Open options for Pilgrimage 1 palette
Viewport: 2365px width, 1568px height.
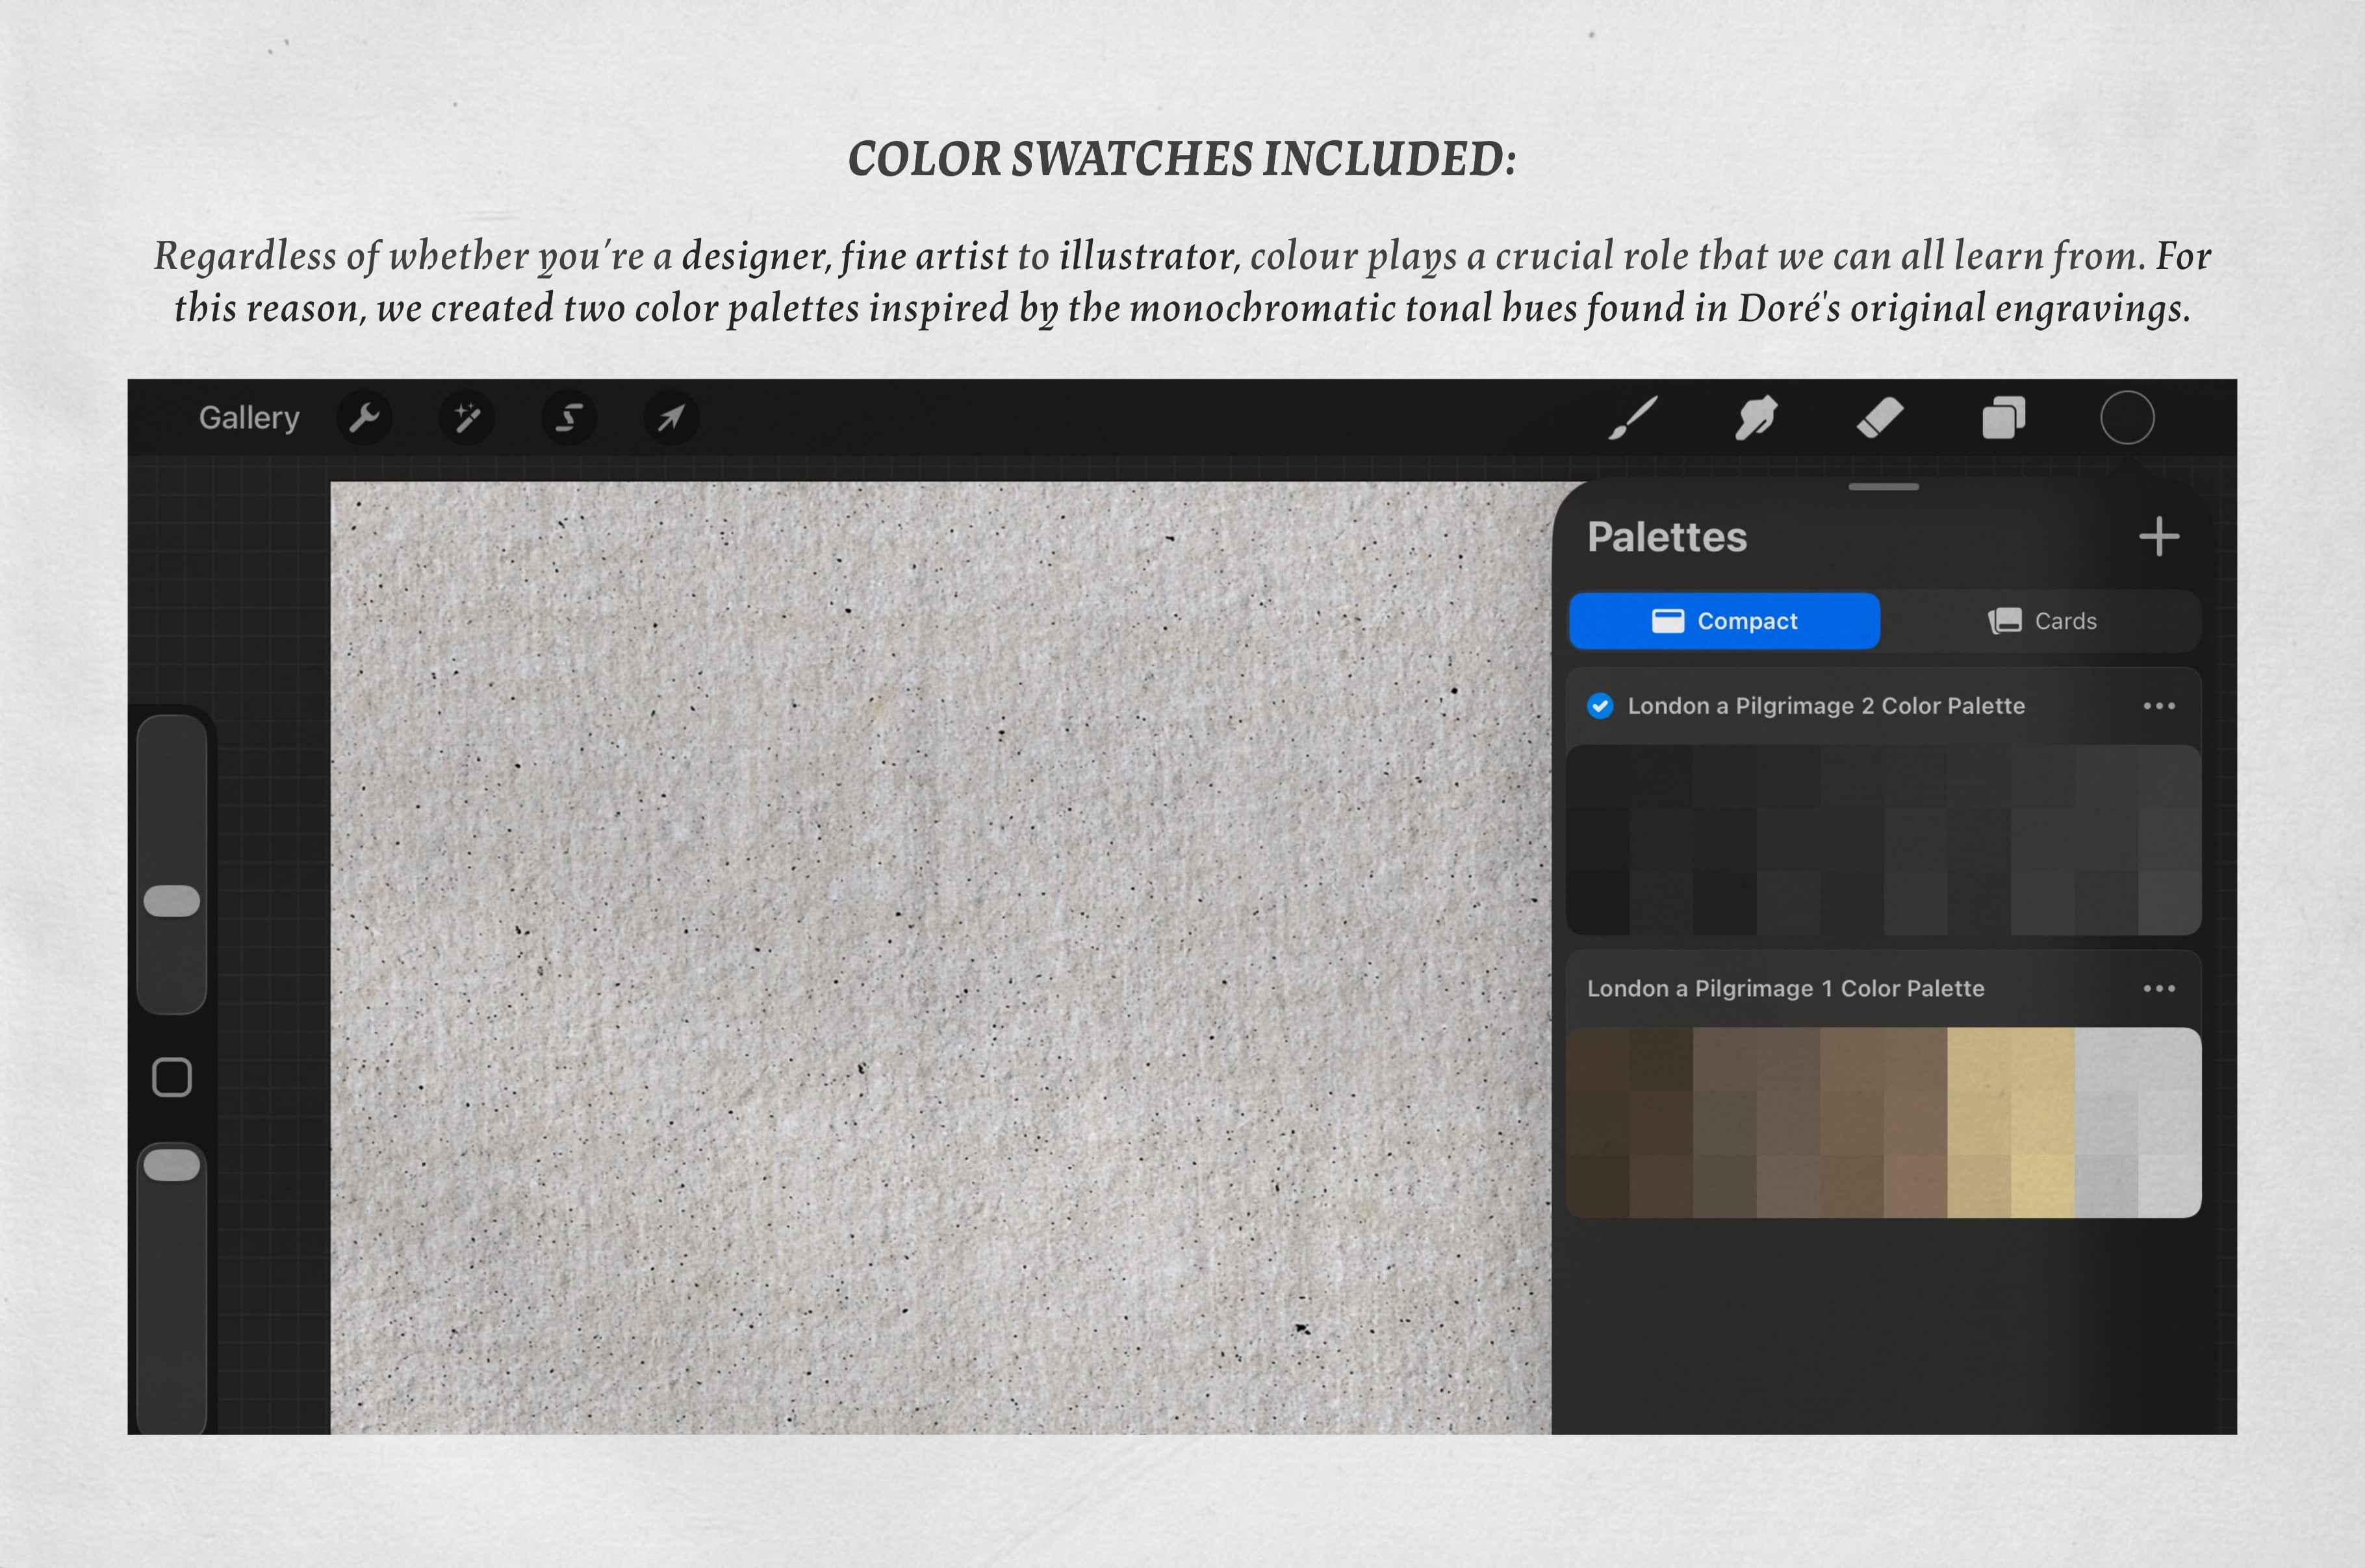pyautogui.click(x=2159, y=988)
